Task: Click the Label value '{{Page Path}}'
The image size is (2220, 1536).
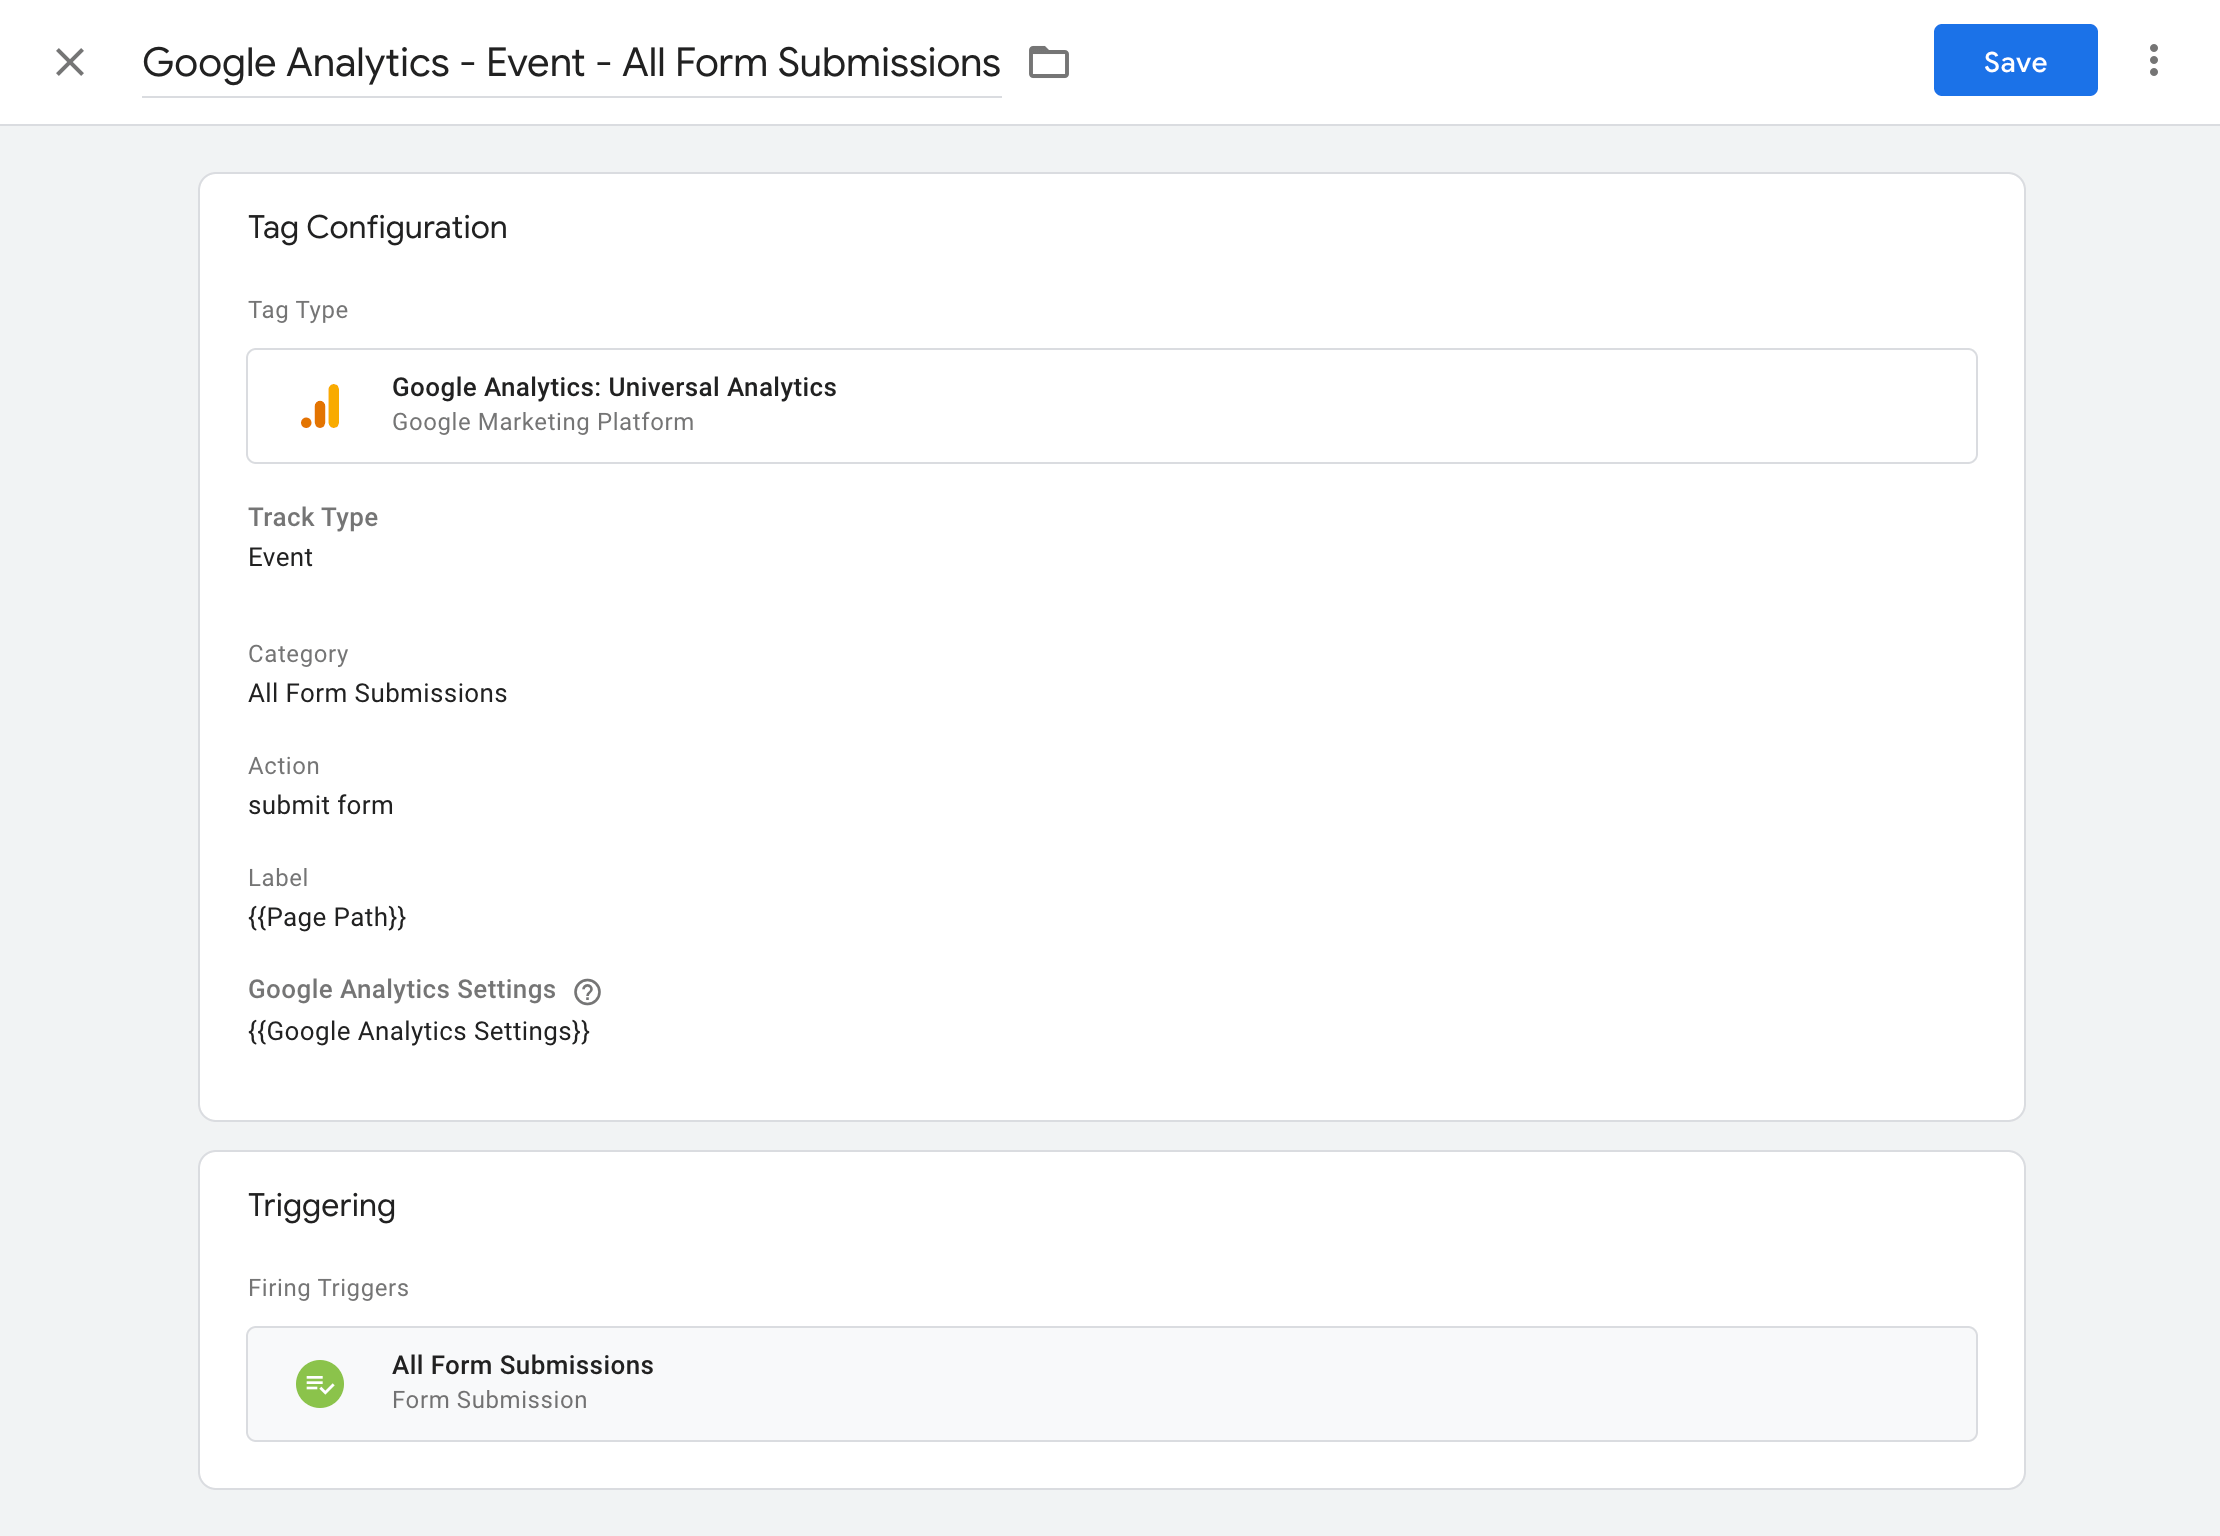Action: click(x=327, y=917)
